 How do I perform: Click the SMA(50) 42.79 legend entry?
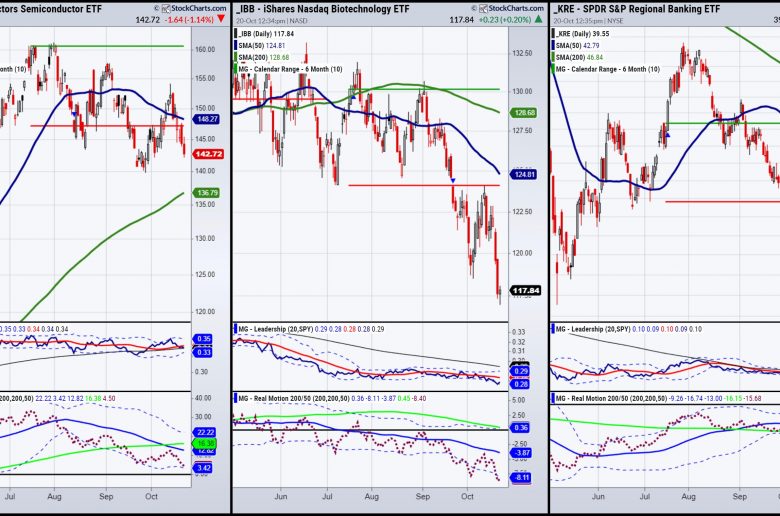[x=578, y=45]
